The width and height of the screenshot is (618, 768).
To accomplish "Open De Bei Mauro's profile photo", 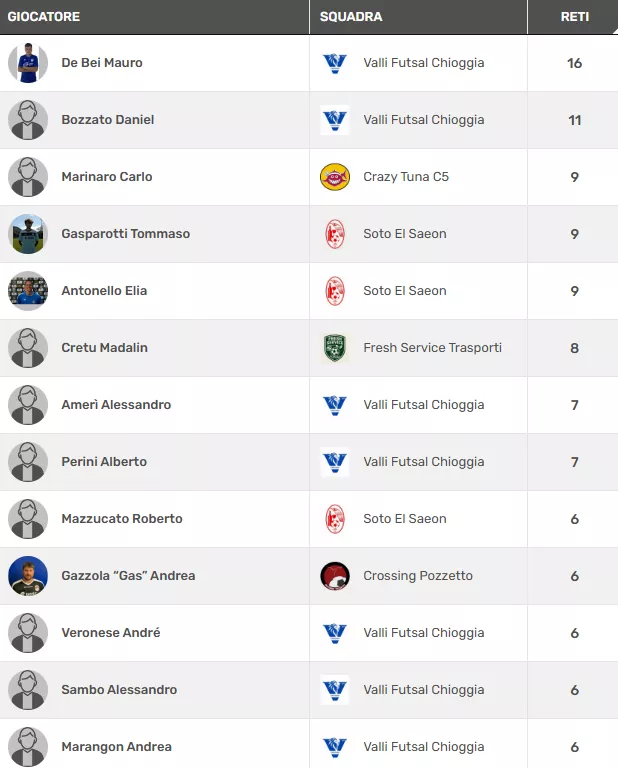I will [28, 63].
